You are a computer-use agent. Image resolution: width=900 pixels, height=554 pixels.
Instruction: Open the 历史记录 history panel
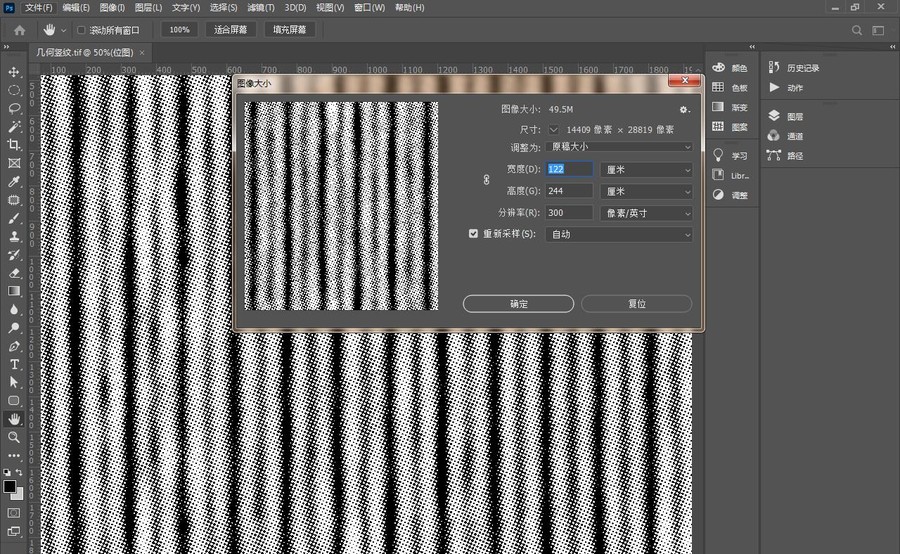[794, 68]
